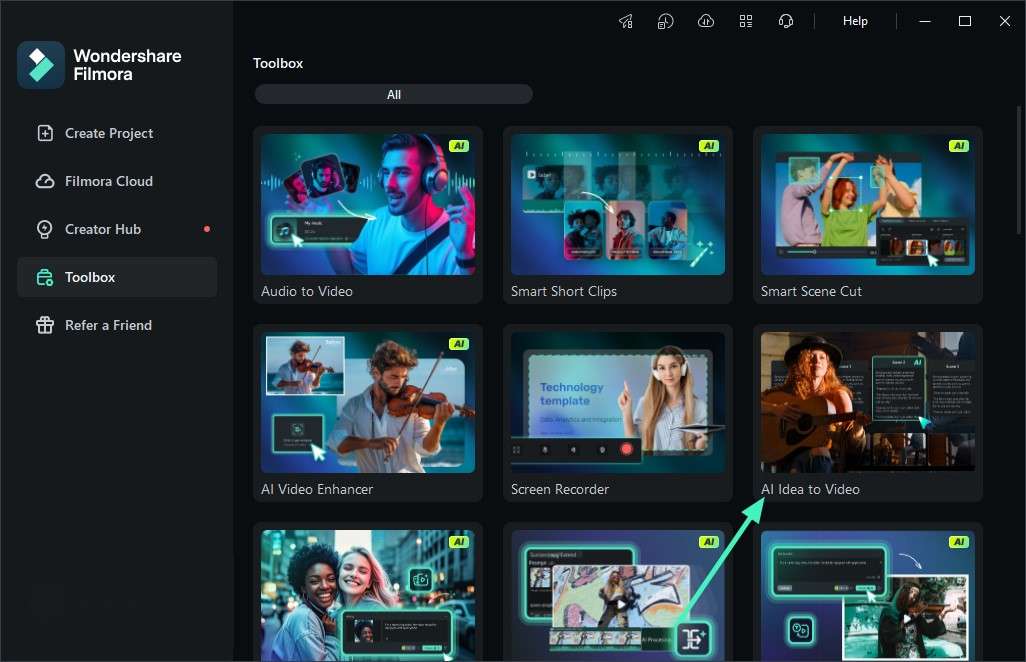Click the Filmora Cloud icon

[44, 181]
